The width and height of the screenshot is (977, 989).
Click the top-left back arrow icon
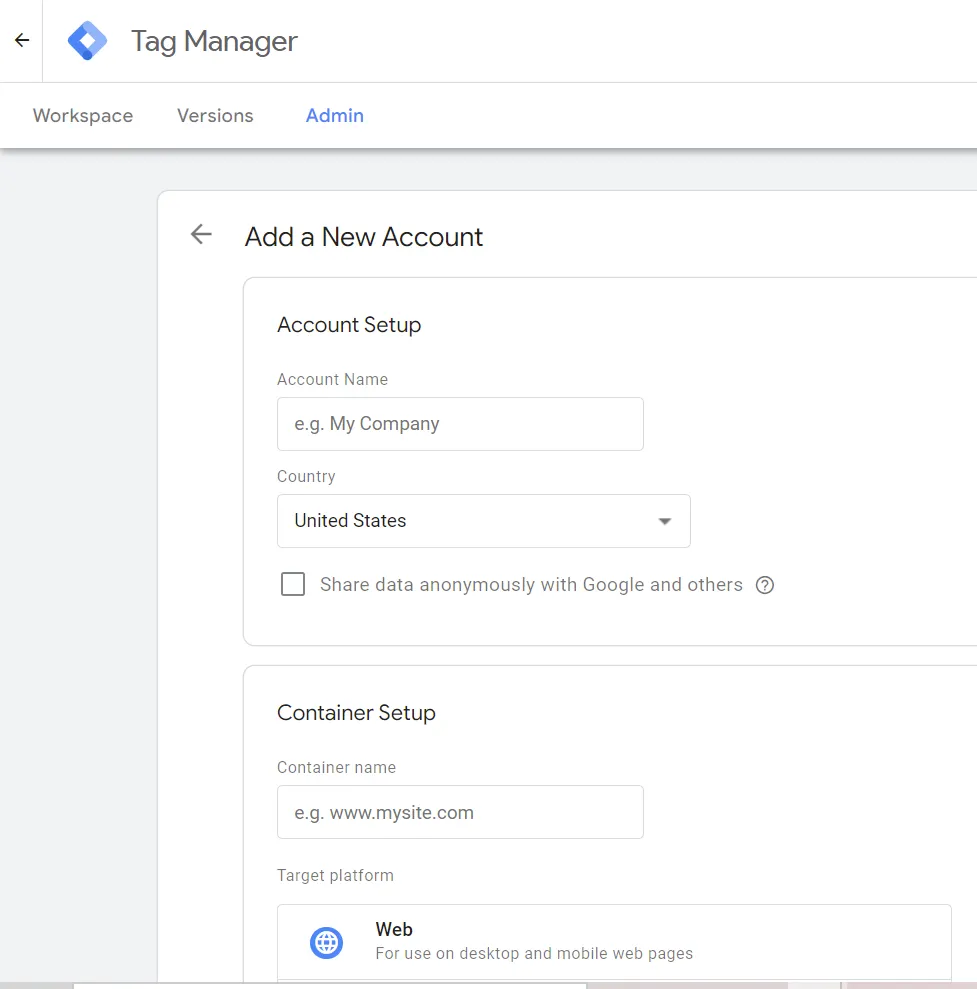pos(22,41)
